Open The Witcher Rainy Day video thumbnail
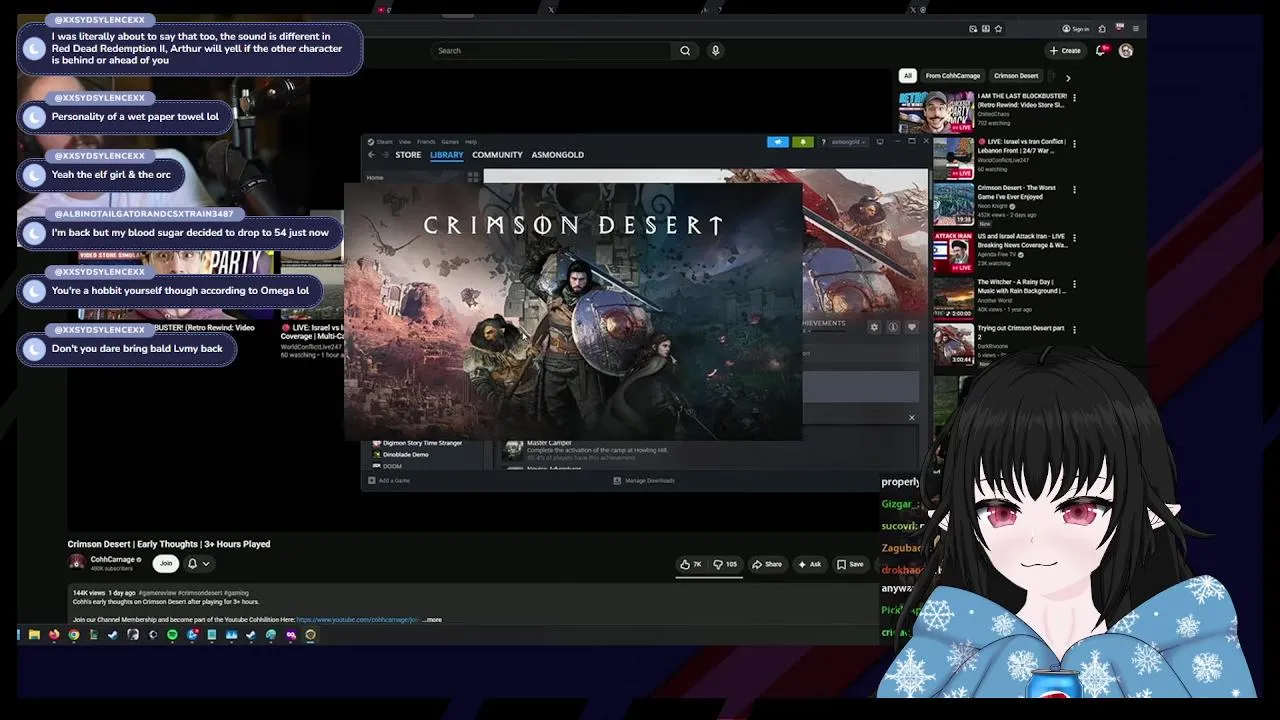1280x720 pixels. 953,298
